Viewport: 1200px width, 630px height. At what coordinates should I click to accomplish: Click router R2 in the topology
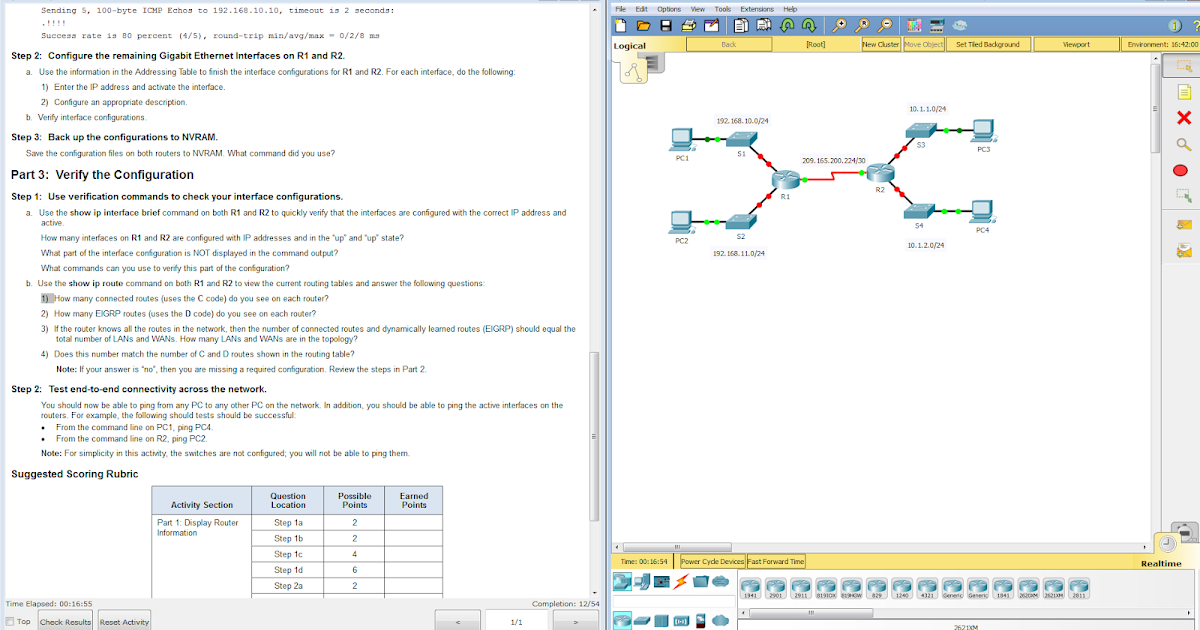pos(880,175)
